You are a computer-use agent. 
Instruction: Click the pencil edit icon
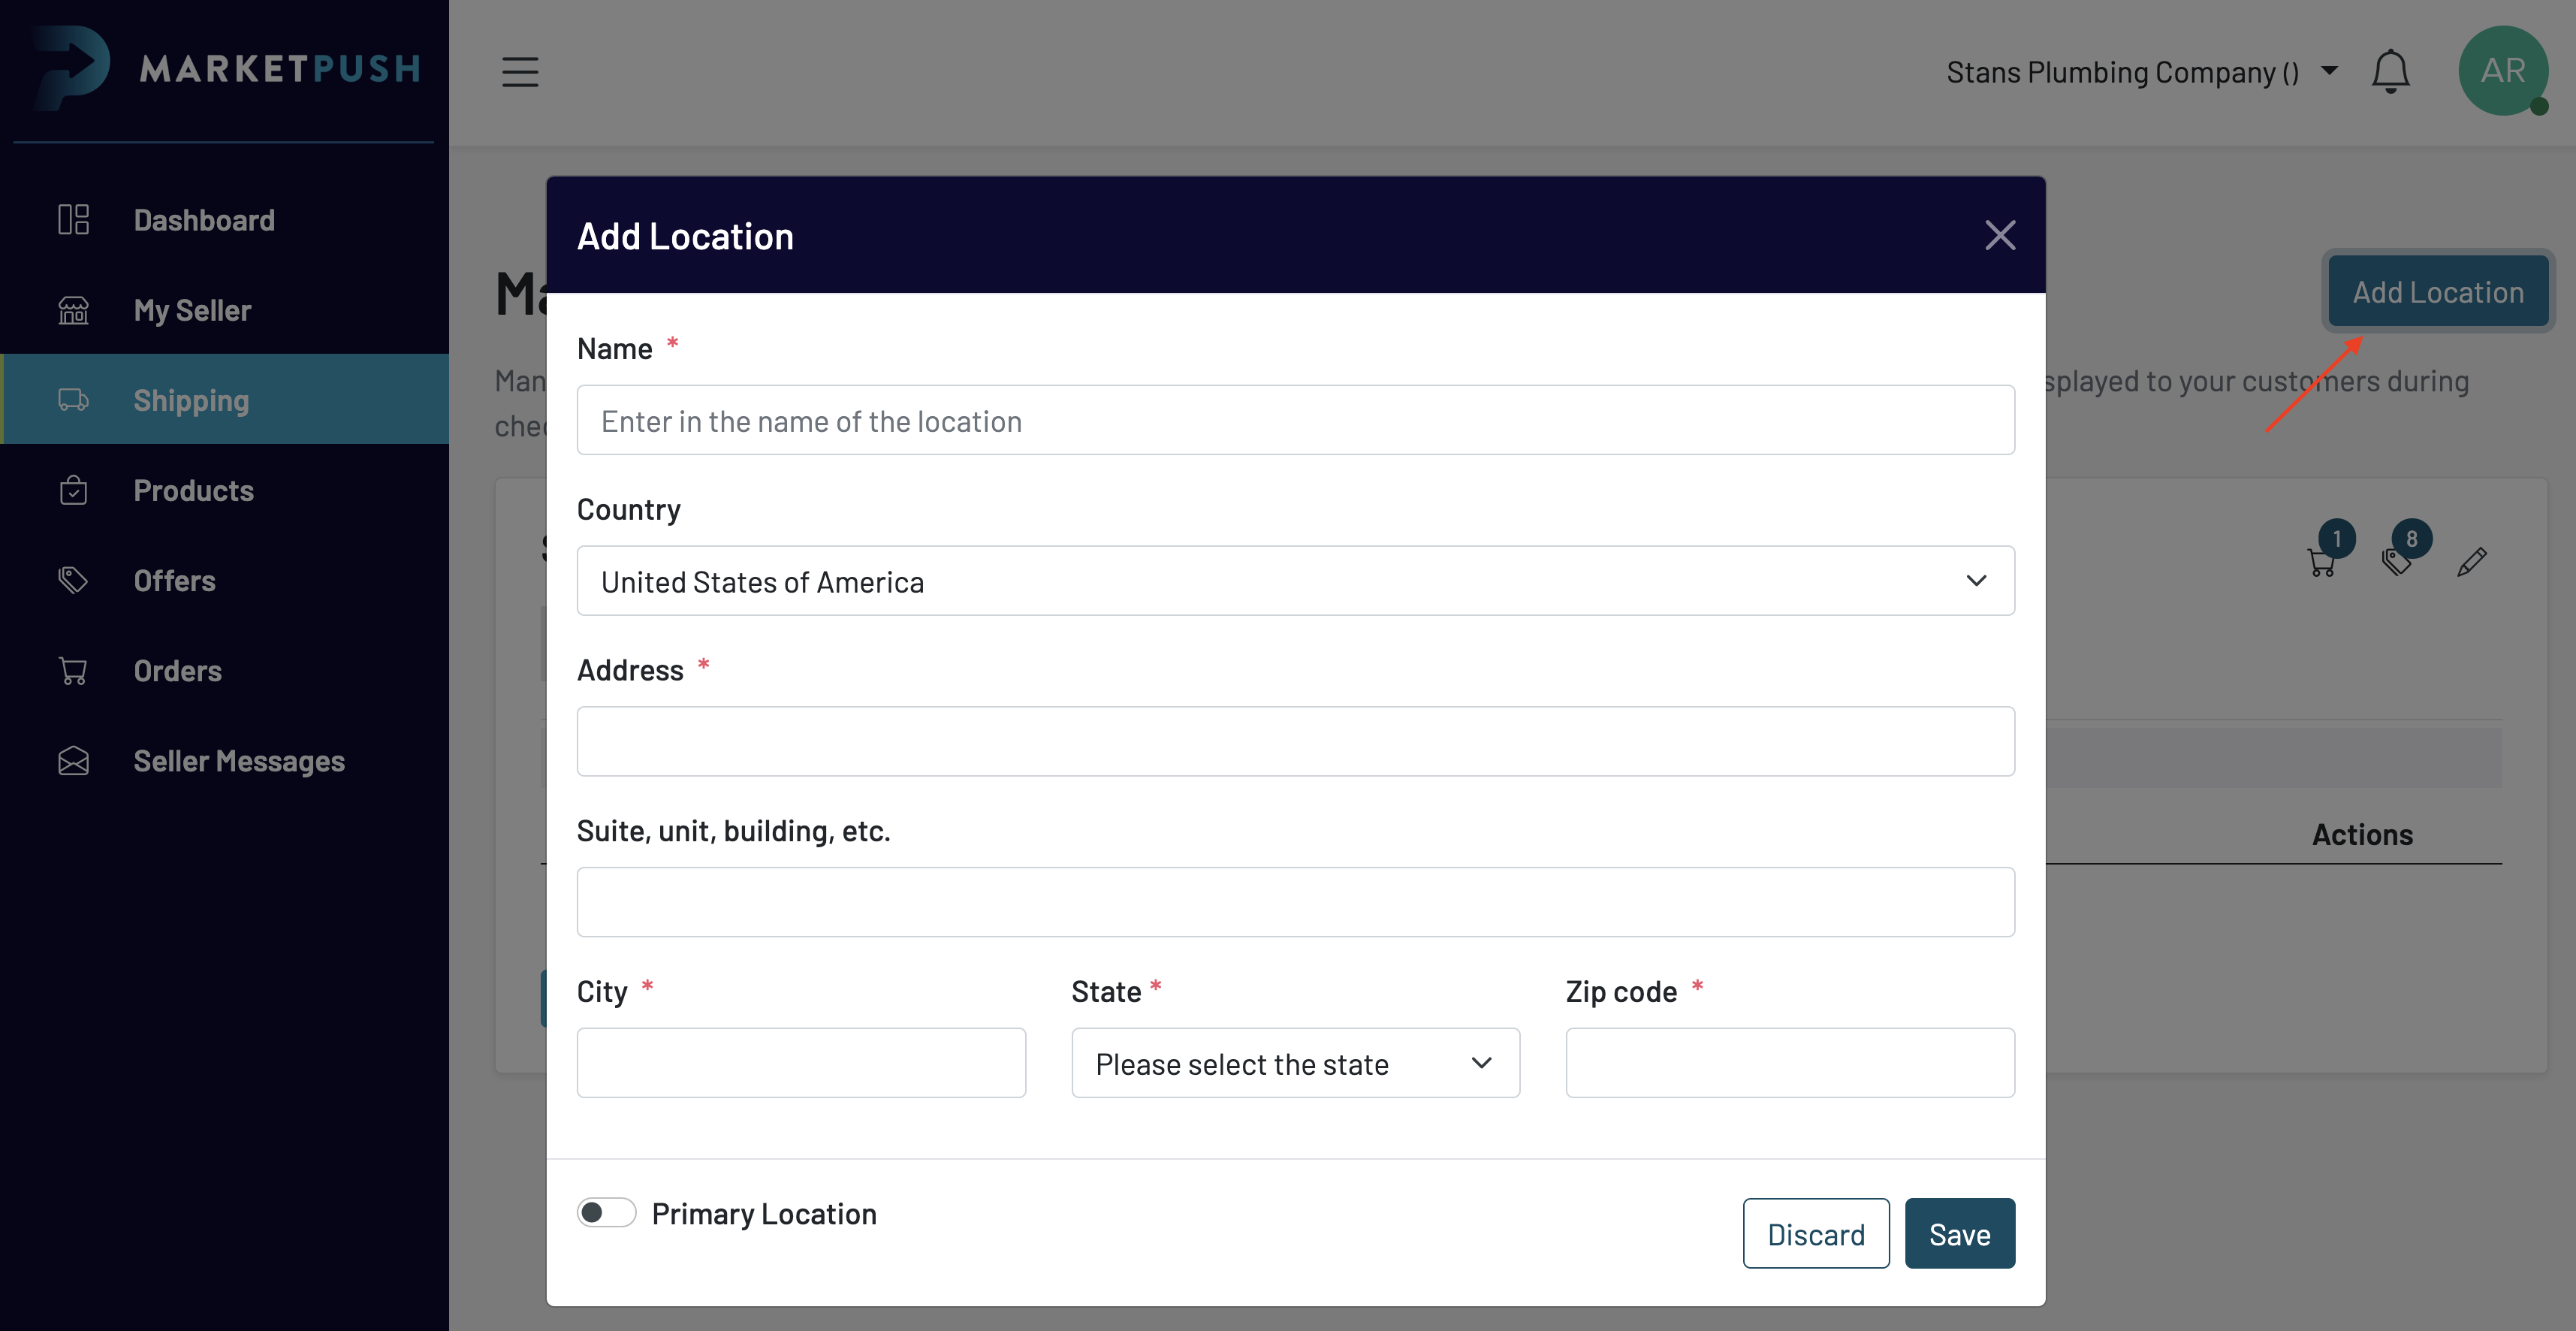[x=2471, y=562]
